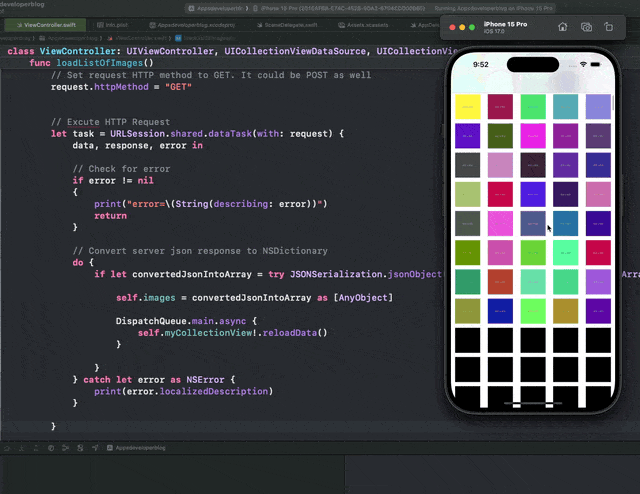Open the Info.plist tab
The height and width of the screenshot is (494, 640).
pos(113,25)
